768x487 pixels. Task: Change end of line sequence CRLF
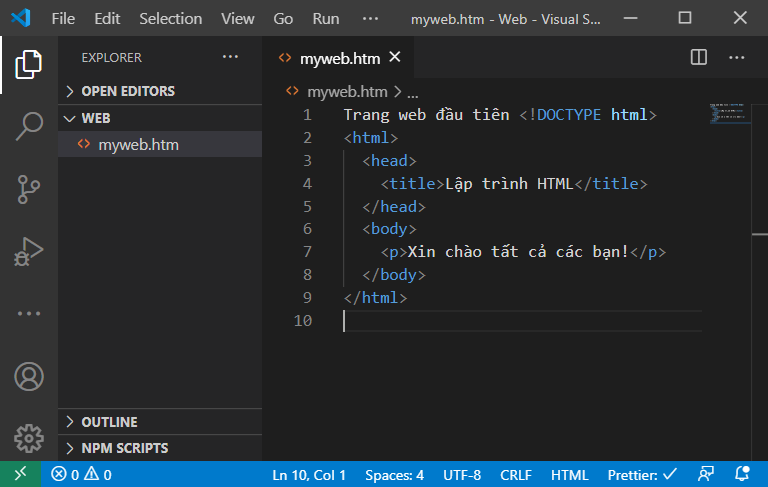coord(516,475)
